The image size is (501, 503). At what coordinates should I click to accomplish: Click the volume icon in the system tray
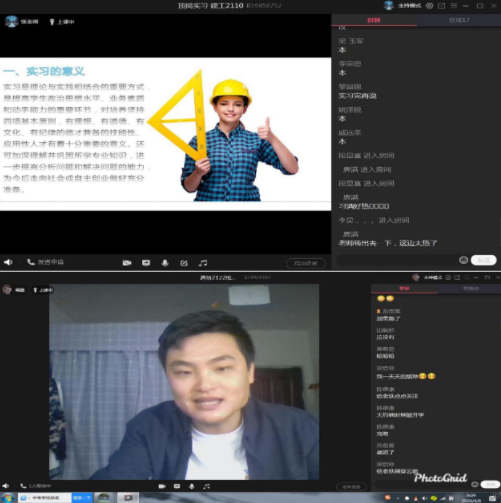(424, 498)
